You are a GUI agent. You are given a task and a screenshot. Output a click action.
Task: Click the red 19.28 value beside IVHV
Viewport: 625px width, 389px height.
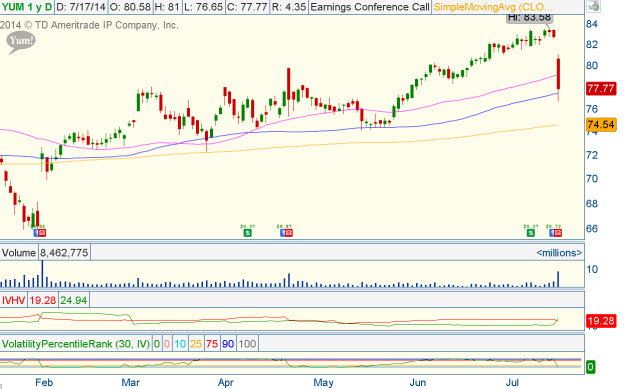(x=43, y=300)
